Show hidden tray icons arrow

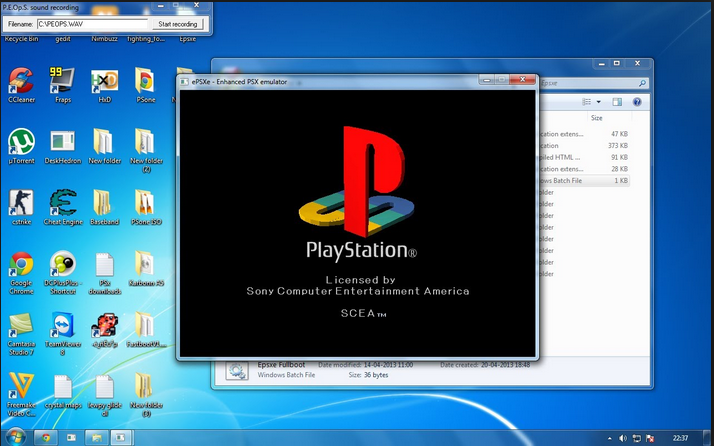(610, 438)
